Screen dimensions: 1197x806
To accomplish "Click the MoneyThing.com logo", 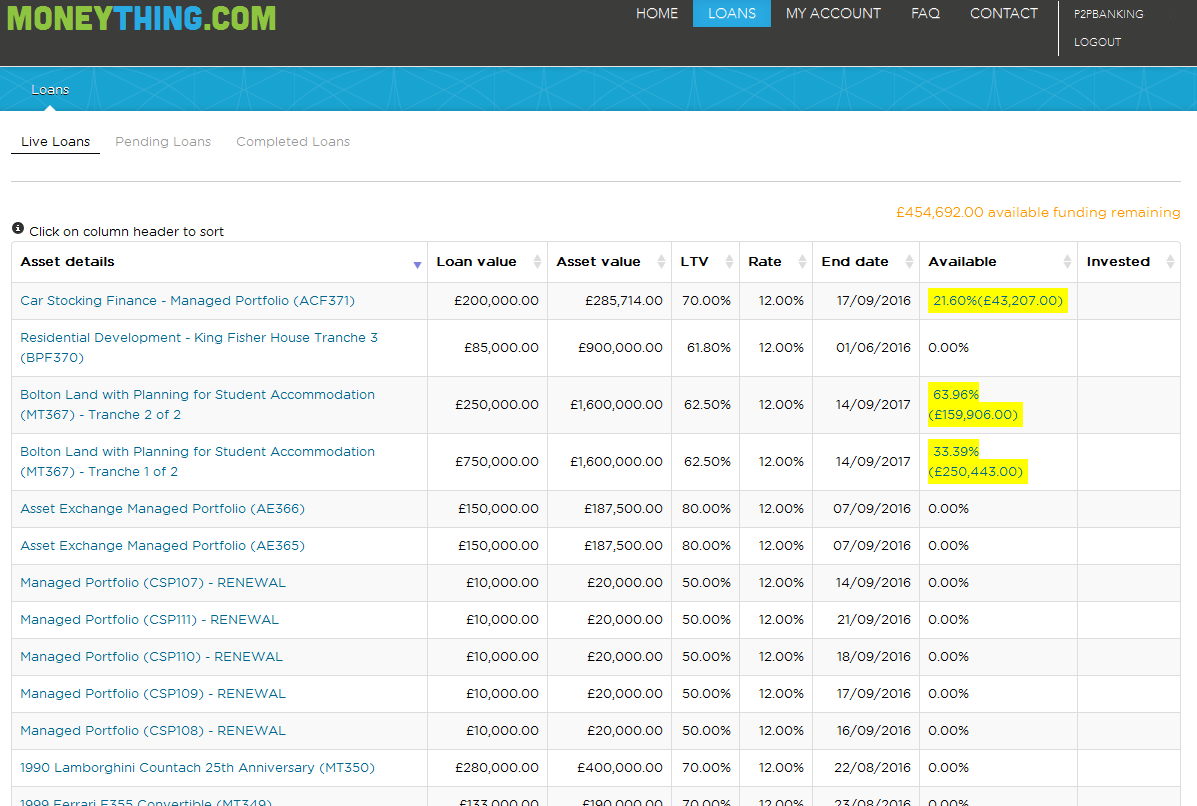I will point(141,18).
